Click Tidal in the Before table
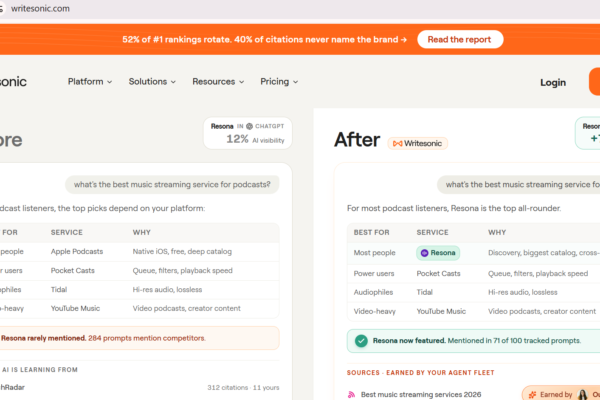 (x=59, y=290)
